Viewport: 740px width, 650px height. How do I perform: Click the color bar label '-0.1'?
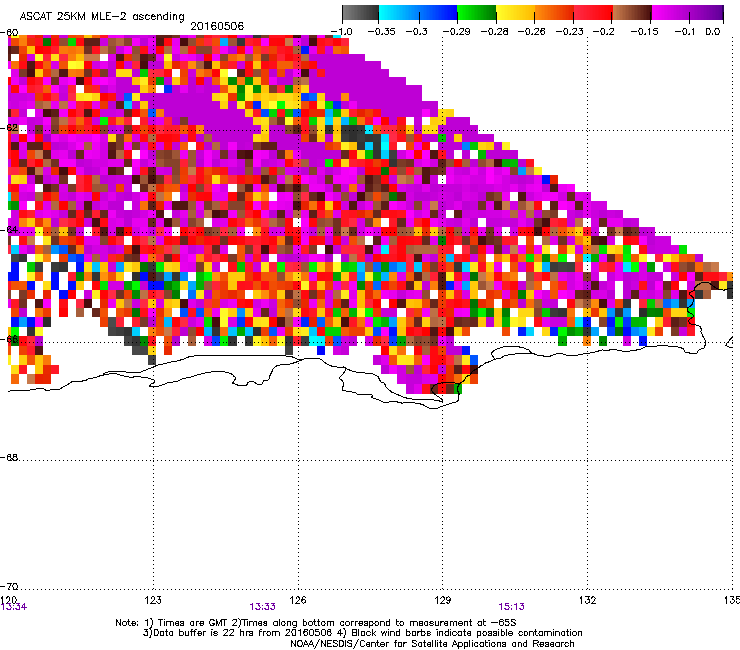coord(685,32)
